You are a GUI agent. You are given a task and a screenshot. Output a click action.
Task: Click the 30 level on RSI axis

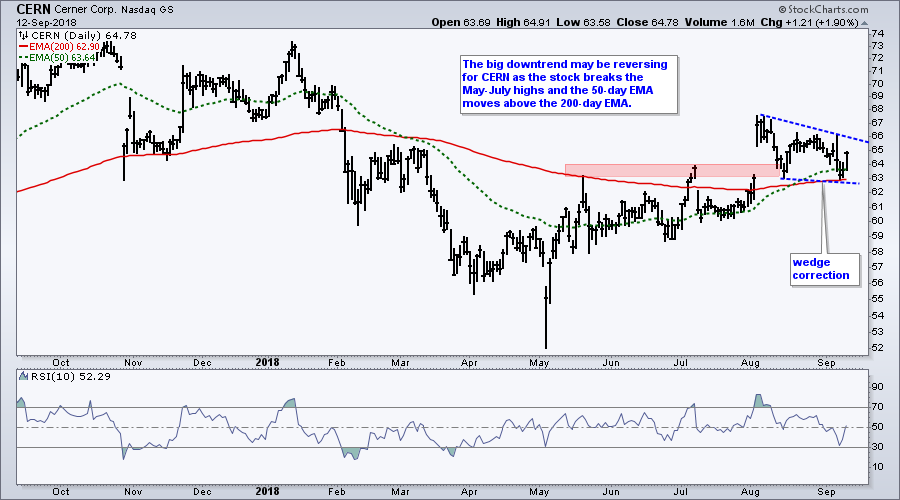(x=877, y=447)
